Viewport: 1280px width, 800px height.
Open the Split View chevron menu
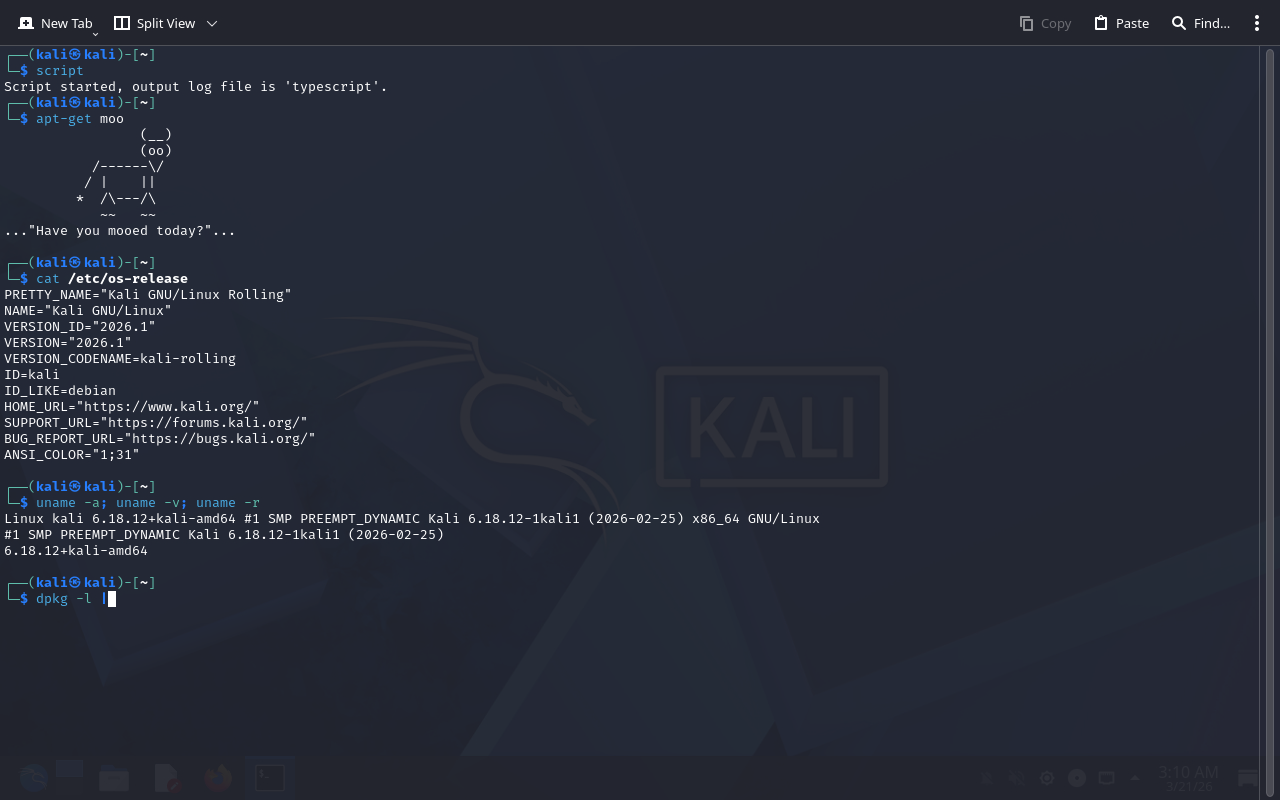(x=212, y=23)
